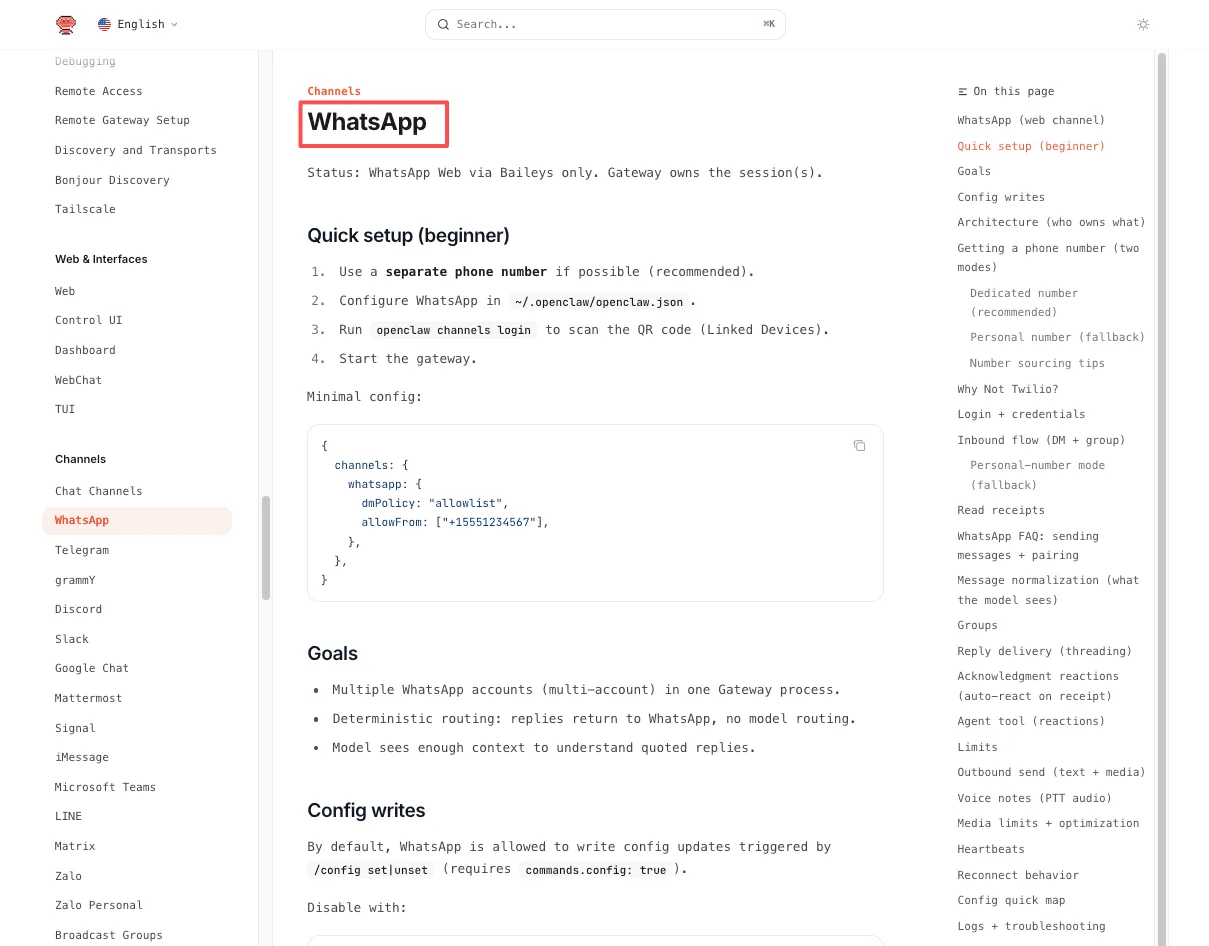
Task: Click the main page scrollbar on right
Action: (1162, 400)
